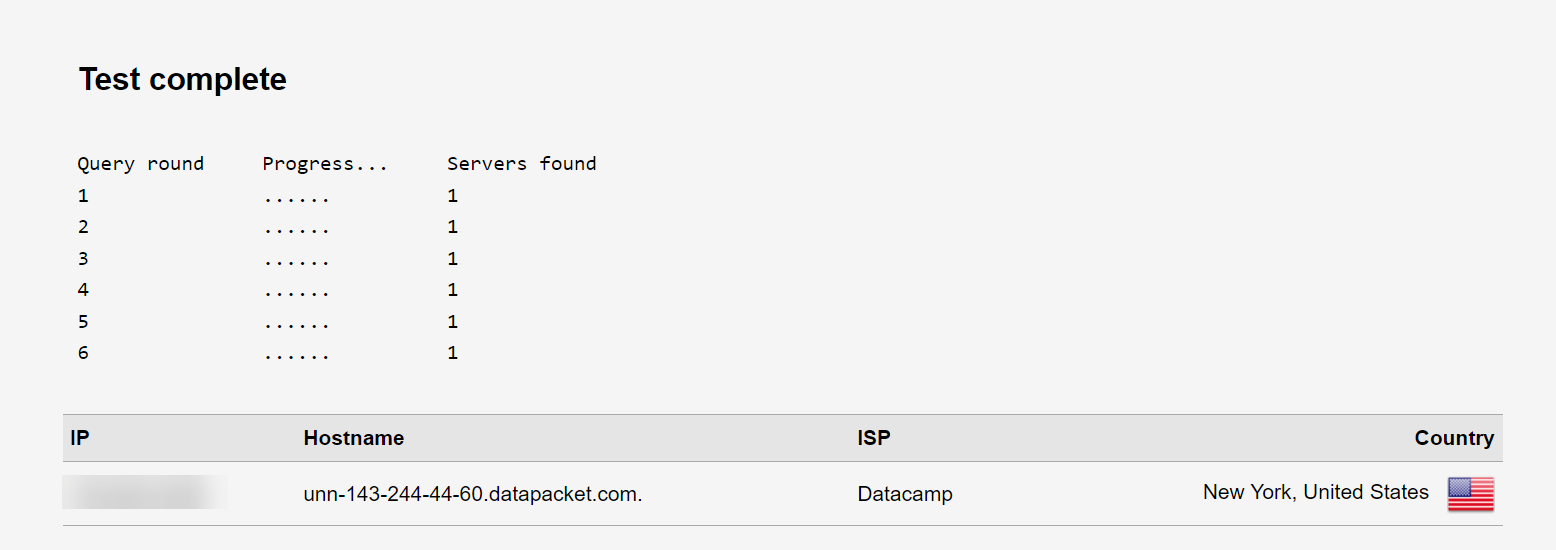This screenshot has width=1556, height=550.
Task: Click the Test complete heading
Action: tap(183, 79)
